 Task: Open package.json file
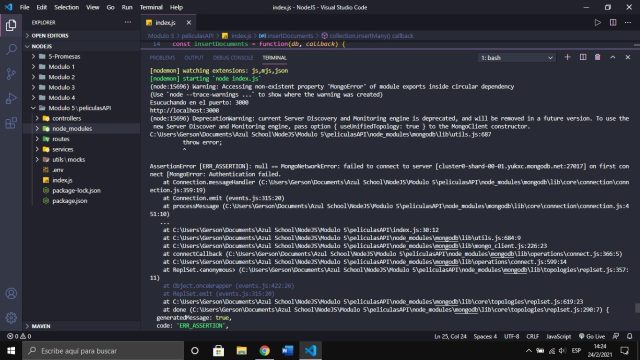click(x=82, y=201)
